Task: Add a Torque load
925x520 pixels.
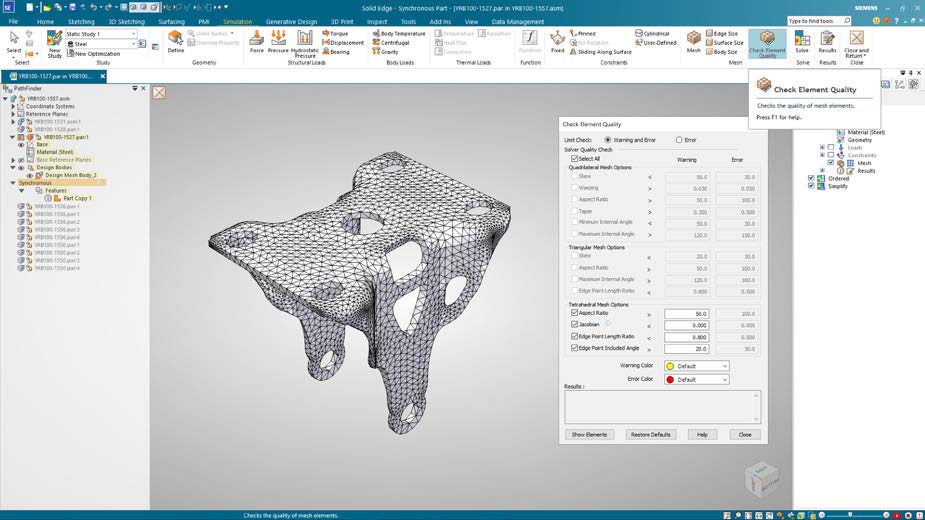Action: [335, 34]
